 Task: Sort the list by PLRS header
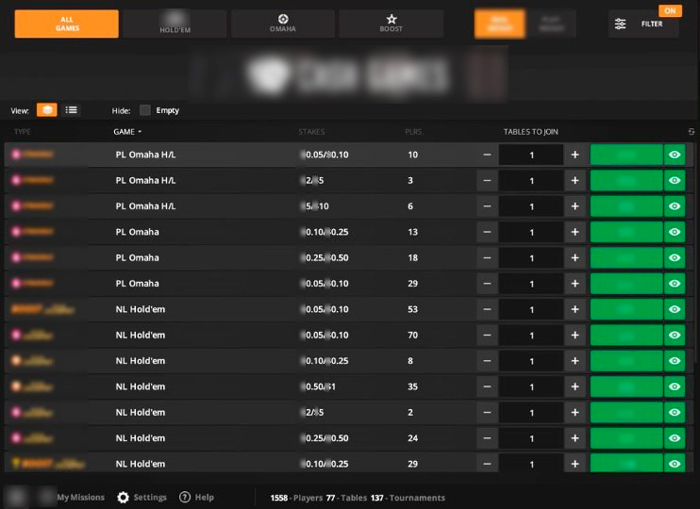coord(414,132)
